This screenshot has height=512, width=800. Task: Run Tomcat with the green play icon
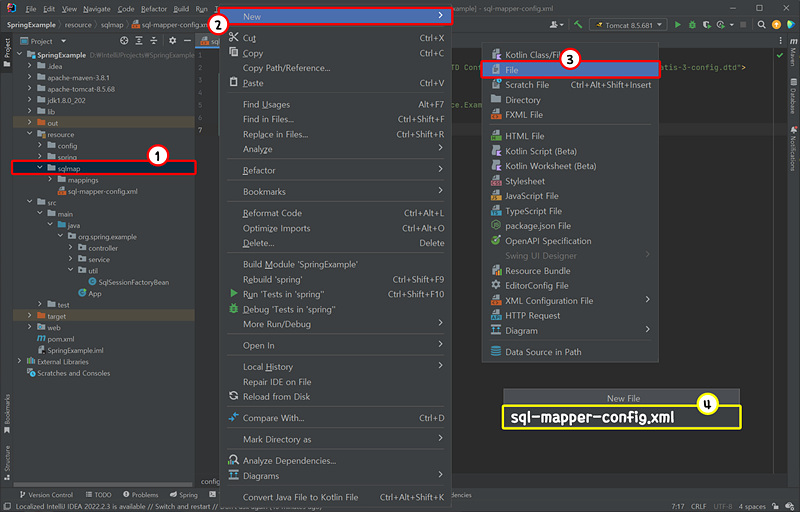[x=678, y=24]
